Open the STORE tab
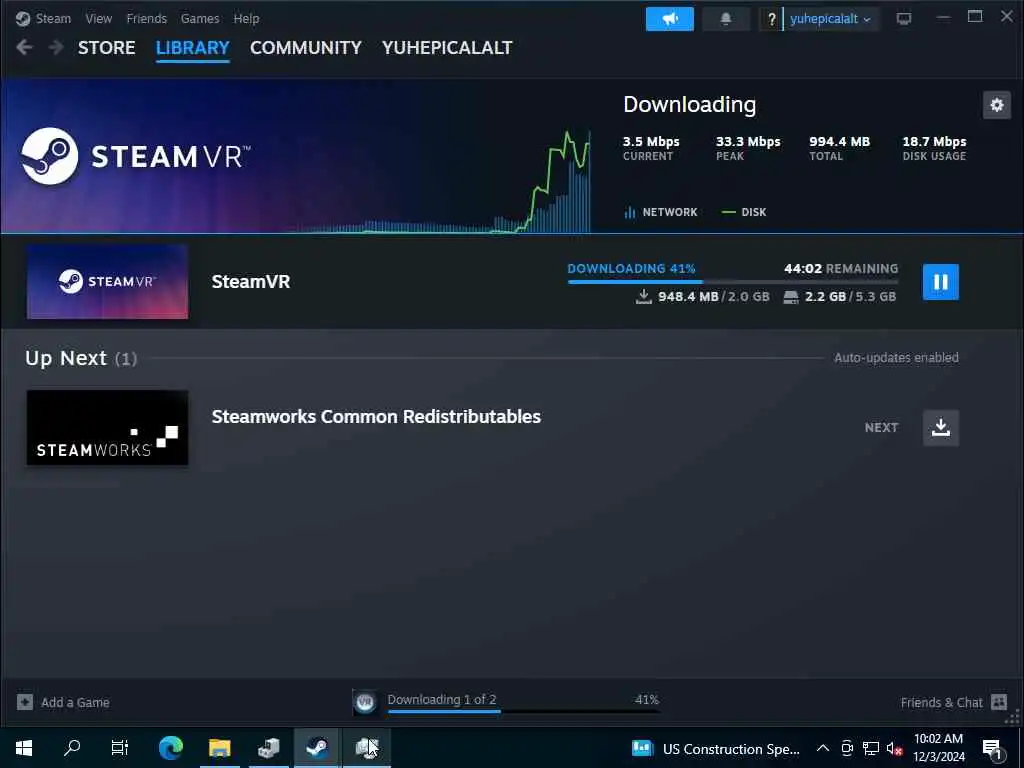This screenshot has width=1024, height=768. click(106, 48)
